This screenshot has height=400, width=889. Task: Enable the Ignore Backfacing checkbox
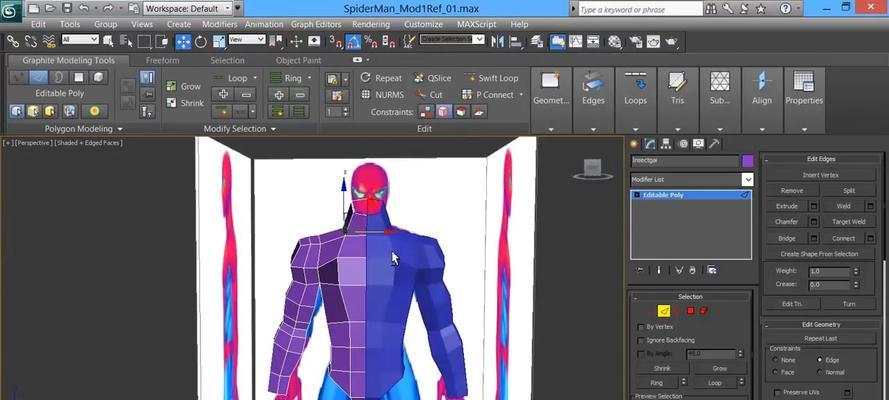[641, 340]
